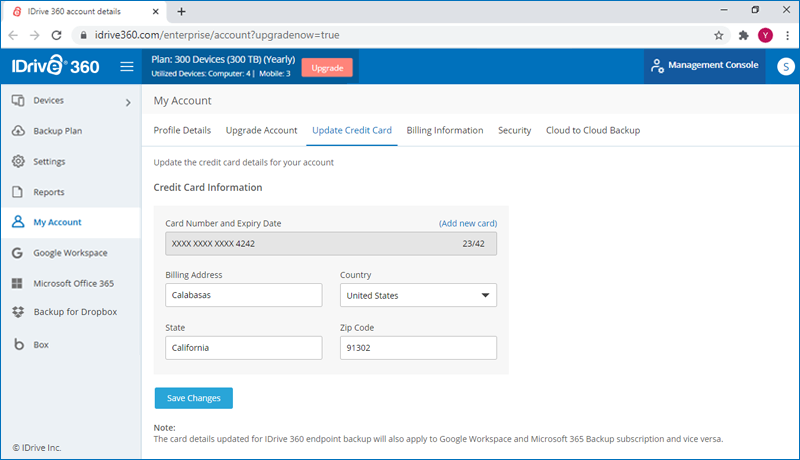Click the Reports document icon
This screenshot has width=800, height=460.
point(18,192)
